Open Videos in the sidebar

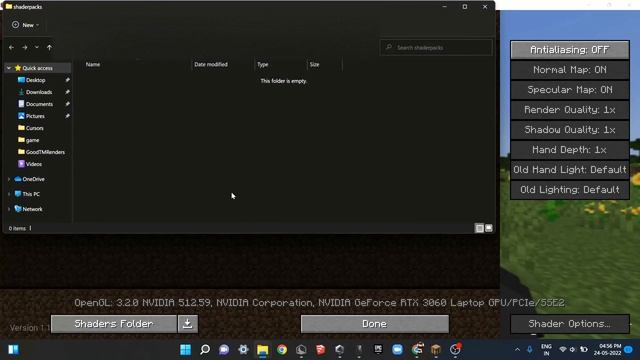click(x=33, y=164)
